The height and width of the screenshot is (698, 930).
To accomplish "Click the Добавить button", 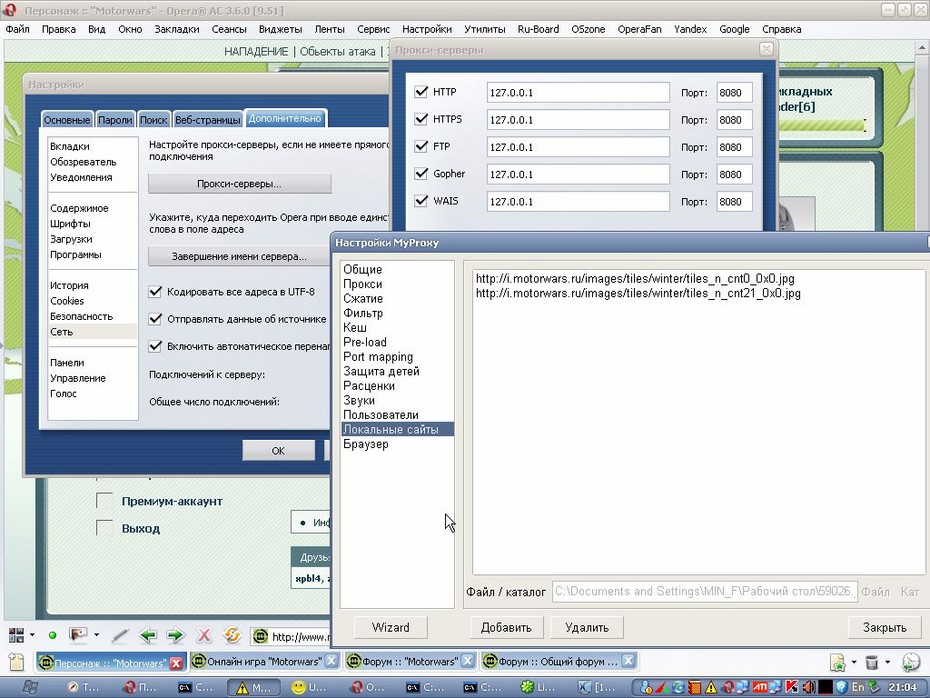I will [507, 627].
